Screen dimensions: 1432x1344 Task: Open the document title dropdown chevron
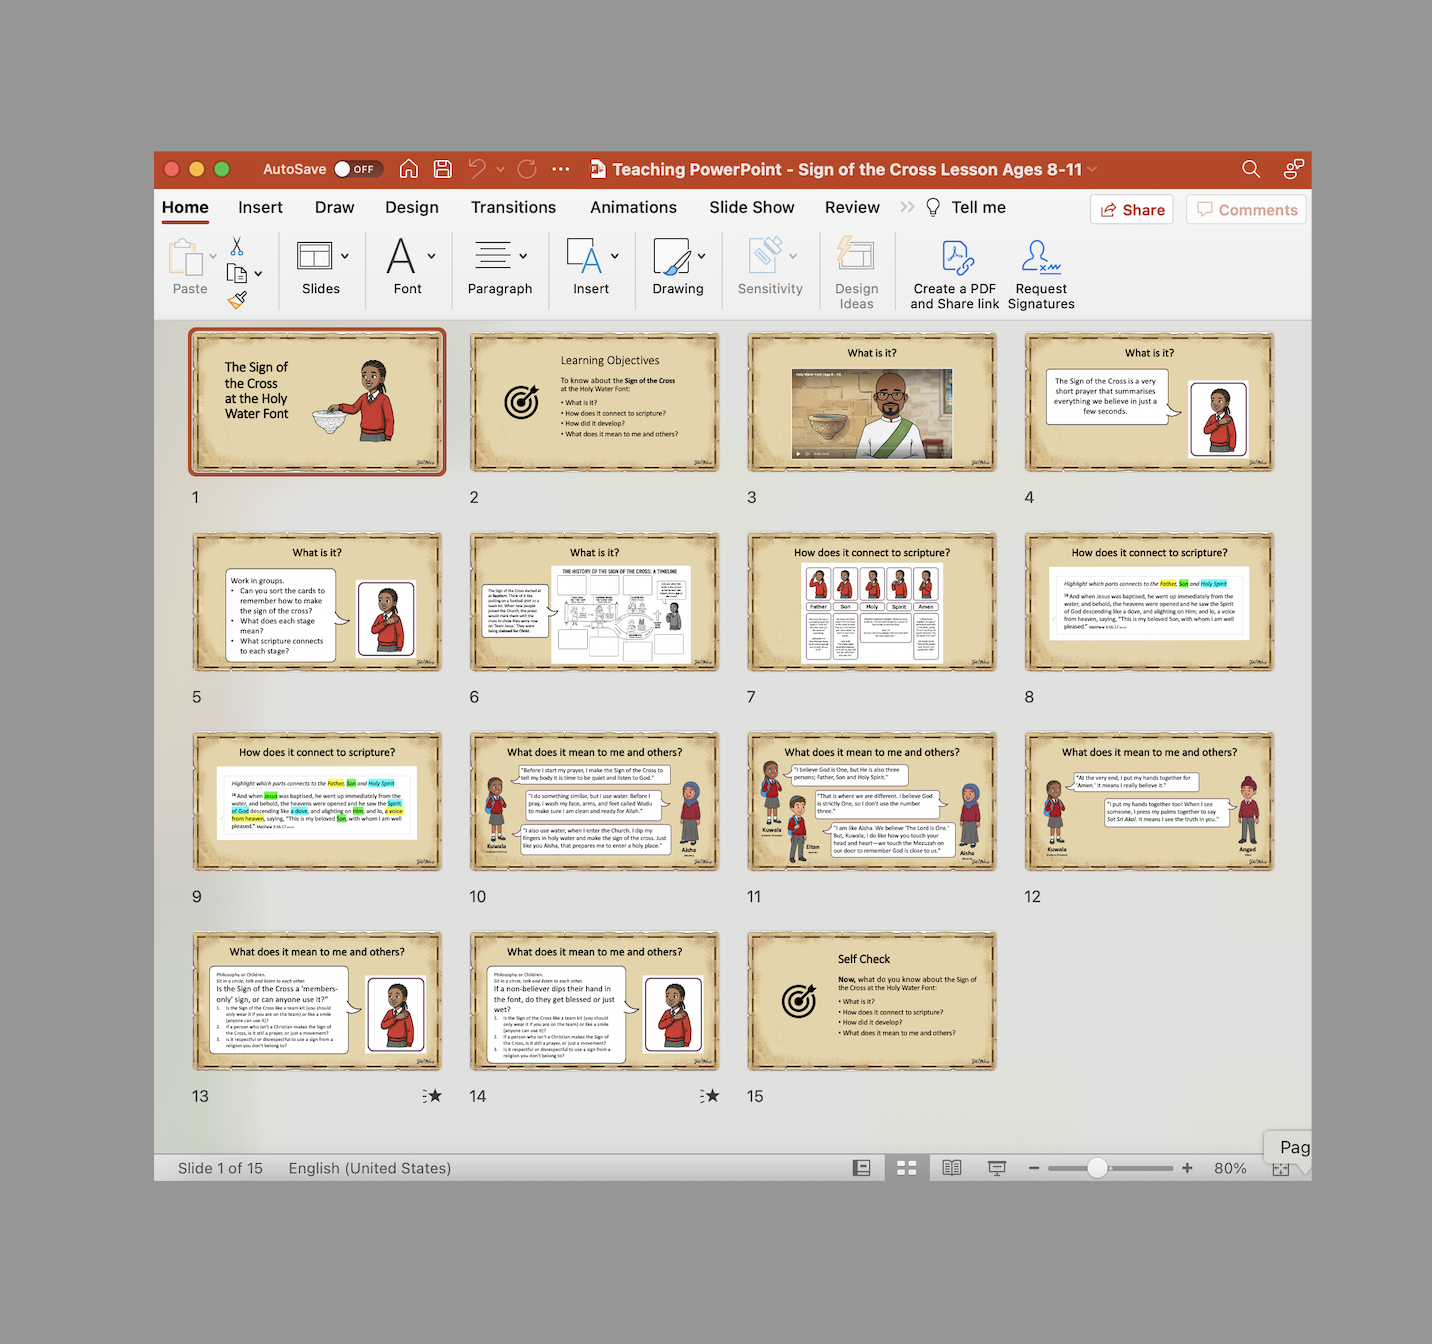coord(1092,170)
